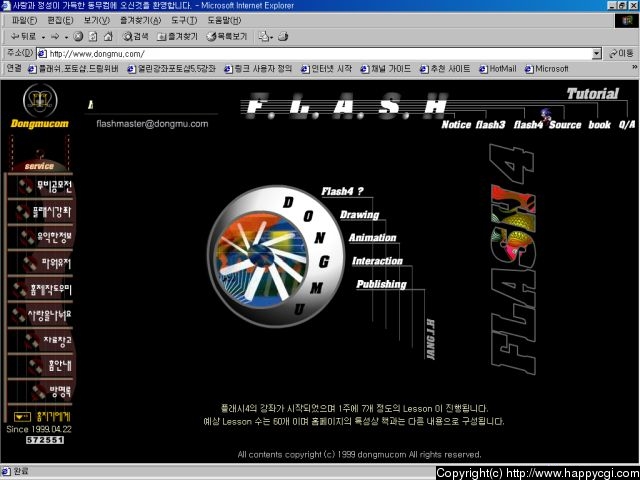Image resolution: width=640 pixels, height=480 pixels.
Task: Open 인터넷 시작 links shortcut
Action: tap(326, 69)
